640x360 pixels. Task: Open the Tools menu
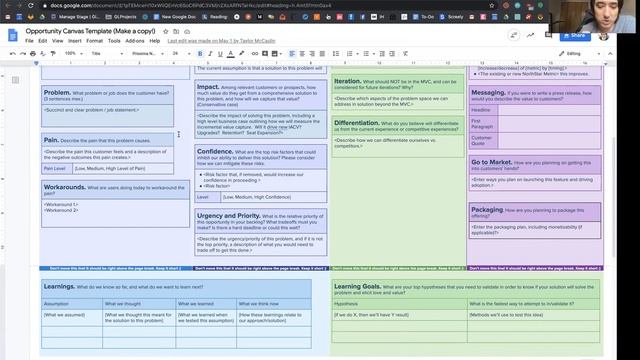point(114,41)
